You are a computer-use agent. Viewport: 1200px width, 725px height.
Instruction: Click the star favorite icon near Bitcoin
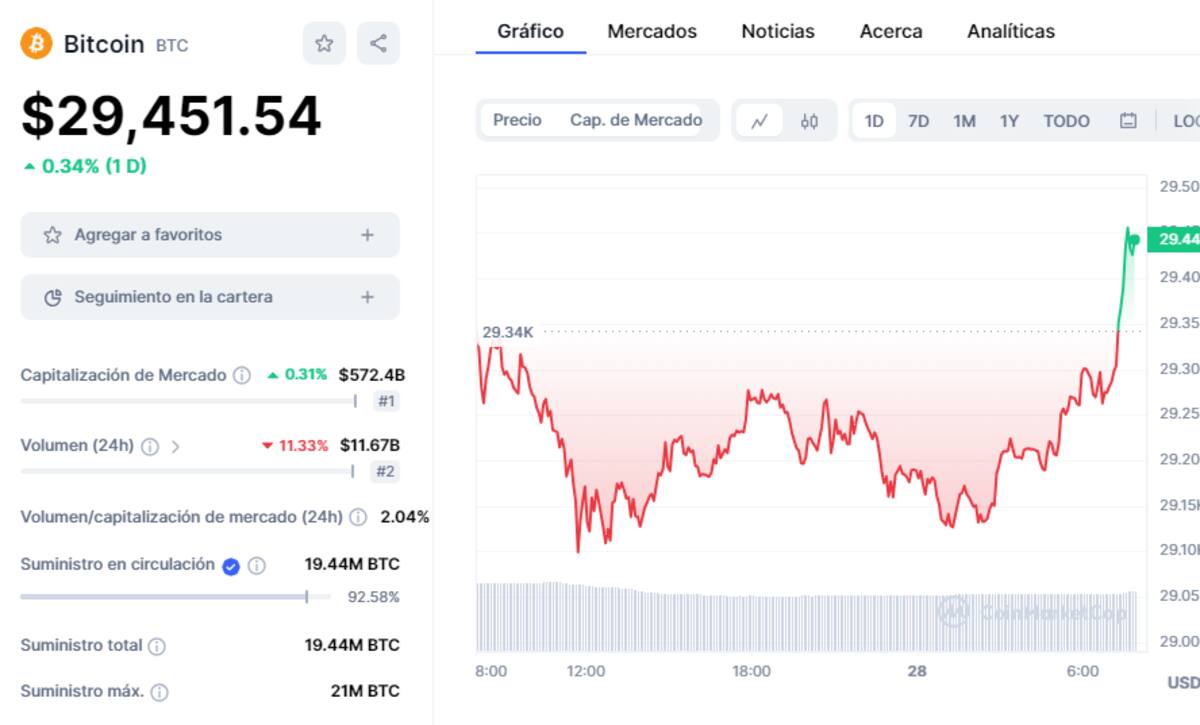click(x=324, y=43)
